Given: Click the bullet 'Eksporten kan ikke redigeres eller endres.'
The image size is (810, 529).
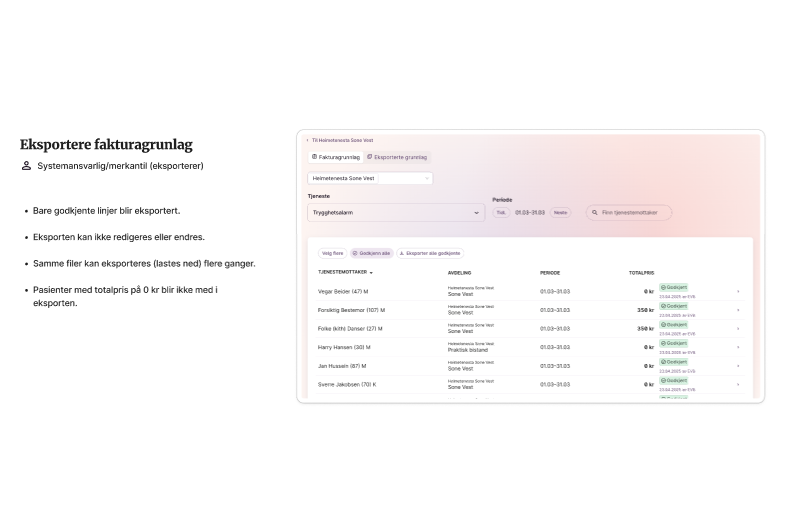Looking at the screenshot, I should pos(119,237).
